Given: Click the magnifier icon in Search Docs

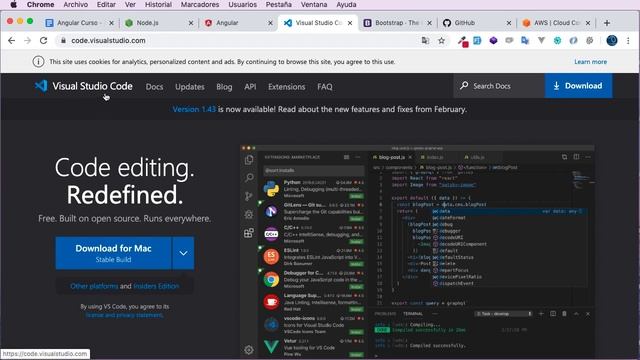Looking at the screenshot, I should click(464, 86).
